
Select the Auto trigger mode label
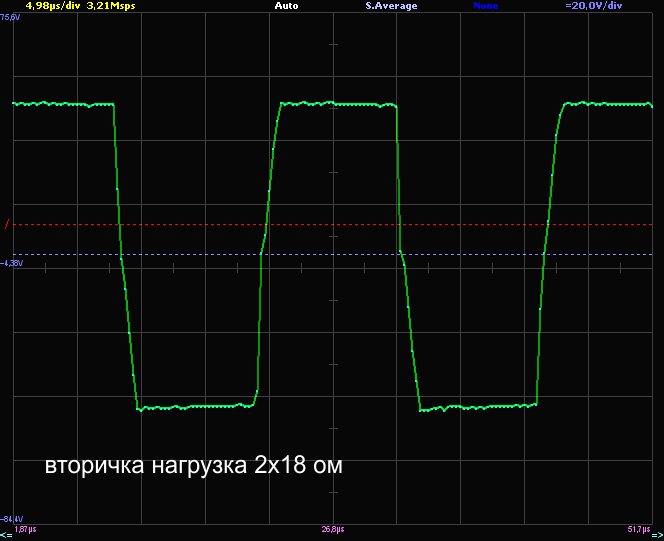286,6
